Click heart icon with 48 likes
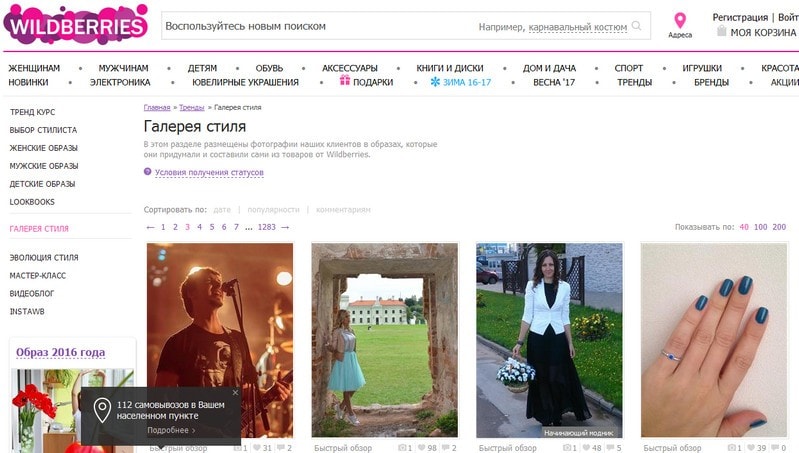799x453 pixels. 586,448
